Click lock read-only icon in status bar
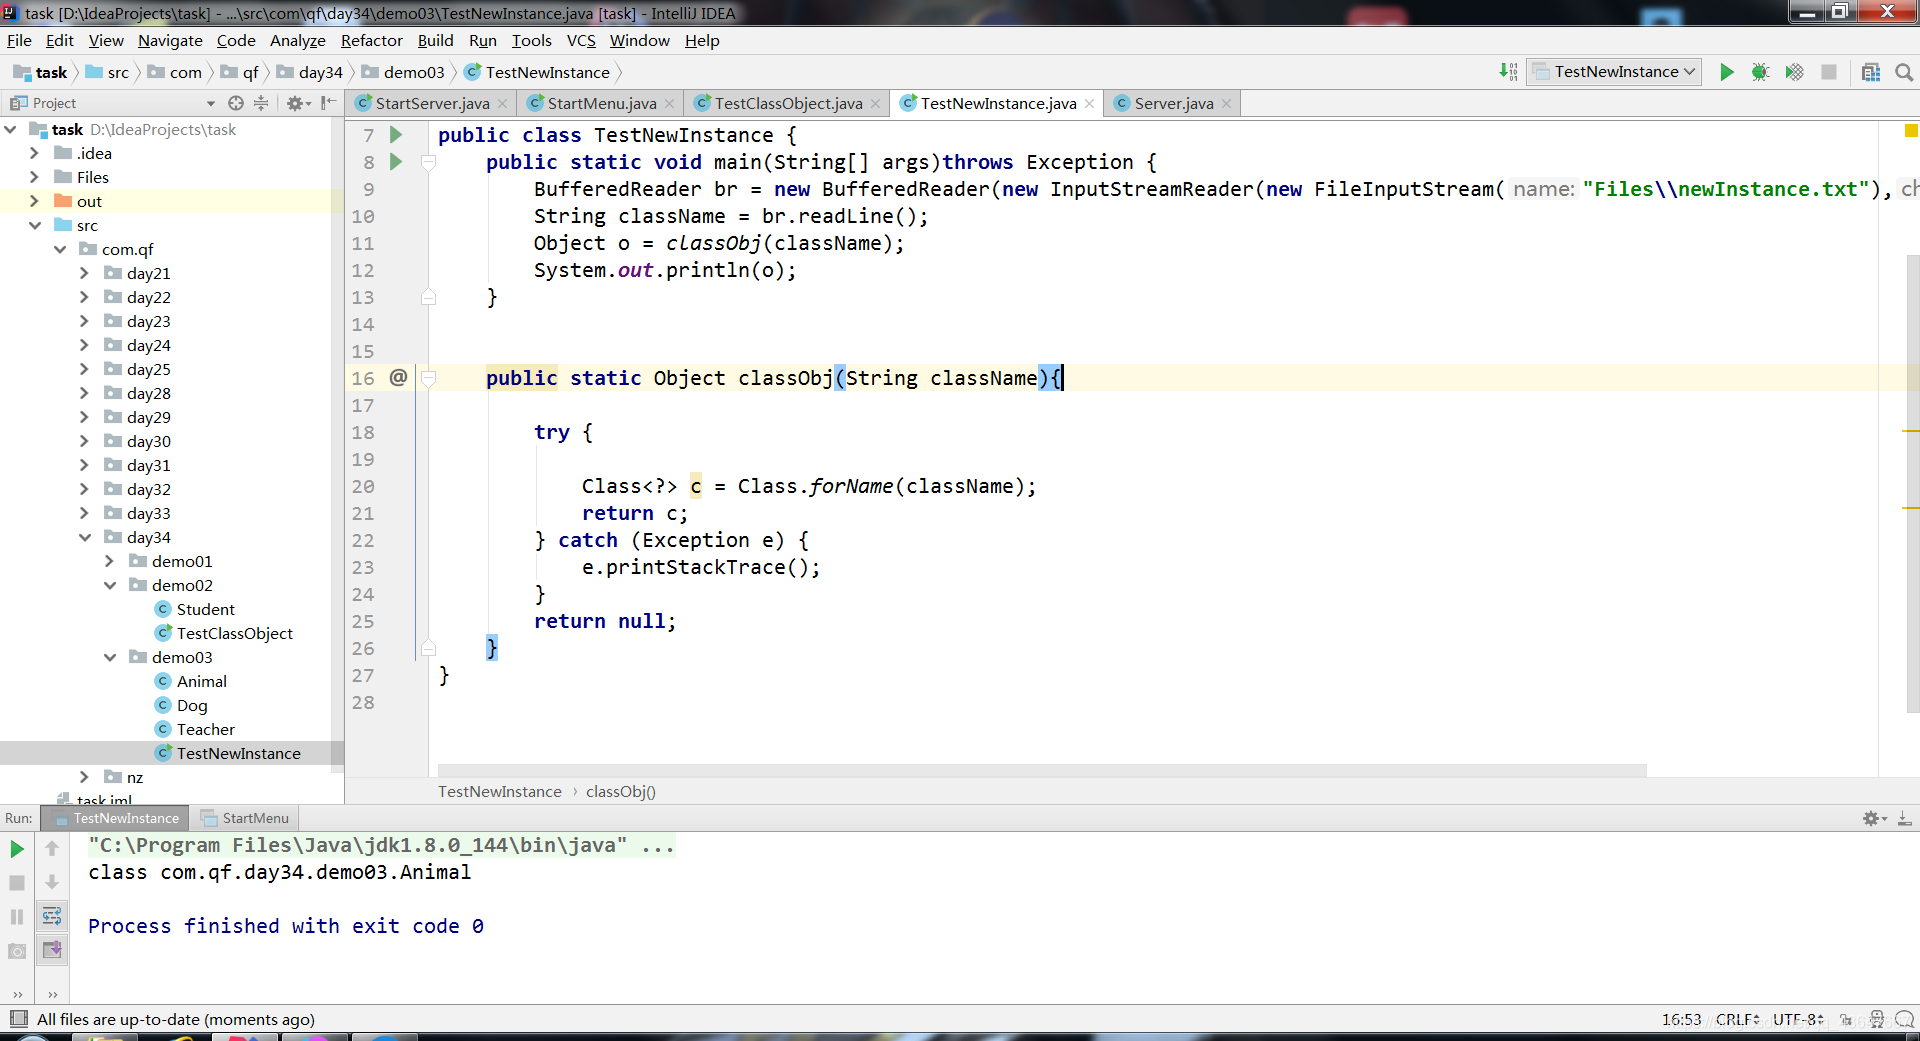This screenshot has width=1920, height=1041. coord(1846,1019)
